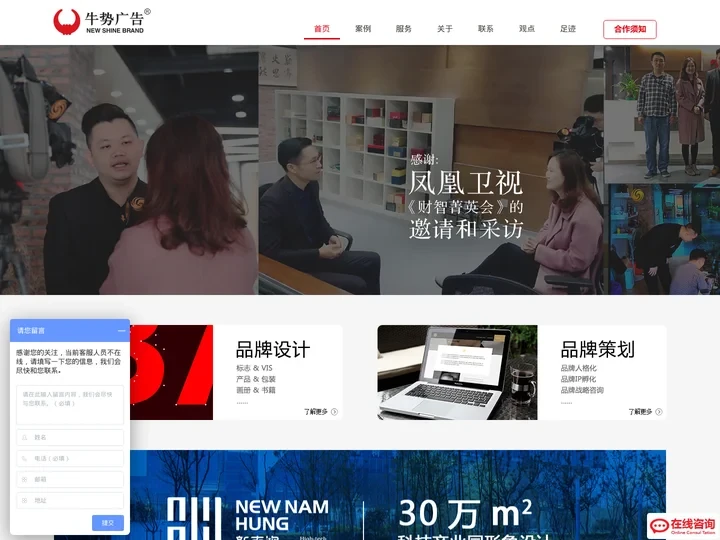The width and height of the screenshot is (720, 540).
Task: Click the person icon in 姓名 field
Action: tap(24, 438)
